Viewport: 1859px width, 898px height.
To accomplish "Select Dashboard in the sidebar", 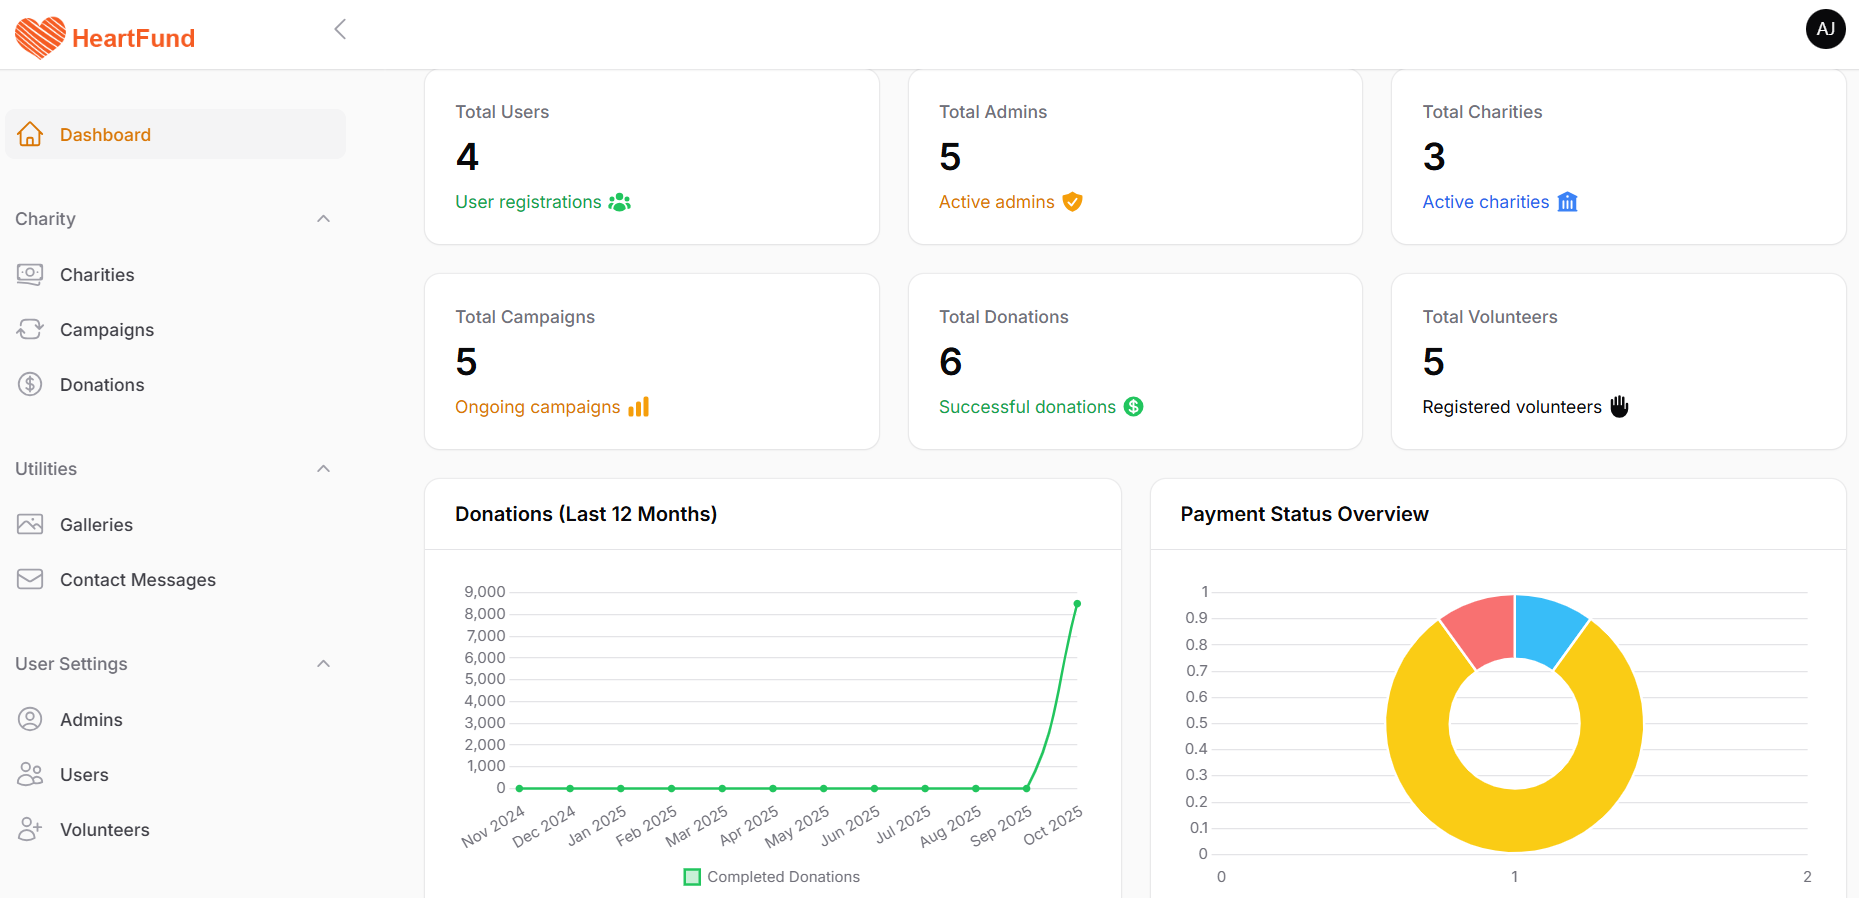I will [105, 135].
